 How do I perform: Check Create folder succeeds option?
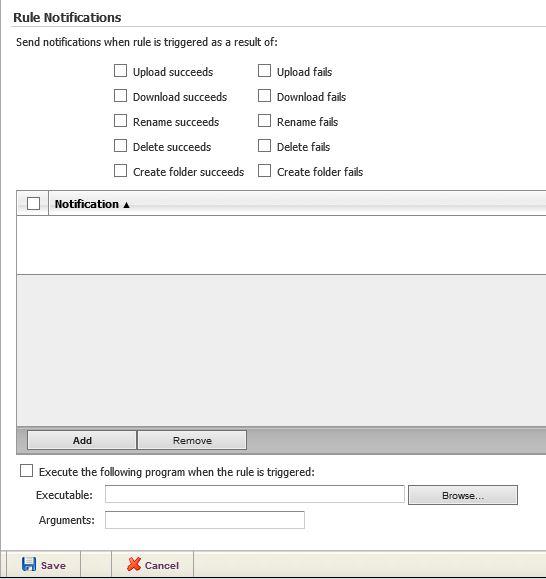coord(120,171)
